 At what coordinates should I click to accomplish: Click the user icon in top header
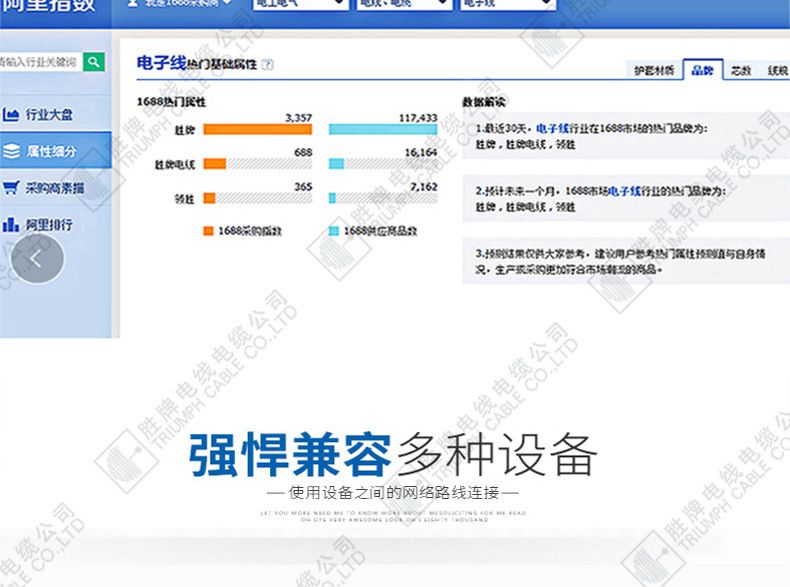[133, 3]
